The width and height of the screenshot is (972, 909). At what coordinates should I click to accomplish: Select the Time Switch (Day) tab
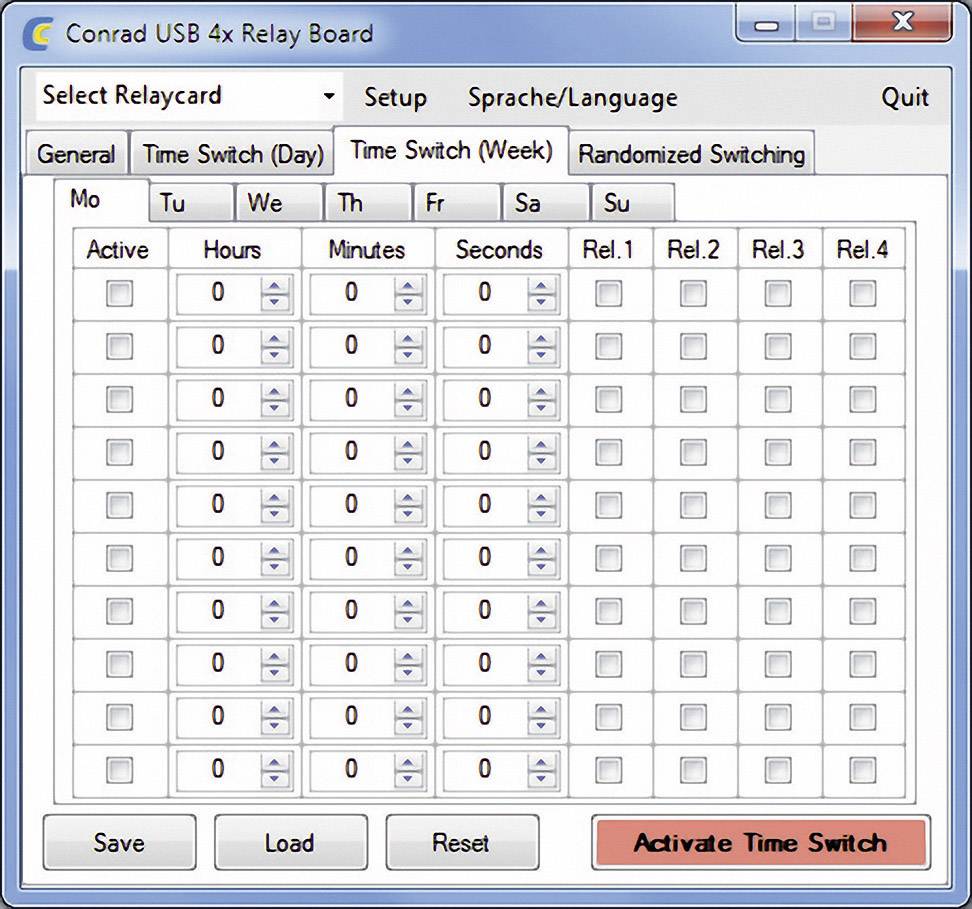[x=233, y=155]
